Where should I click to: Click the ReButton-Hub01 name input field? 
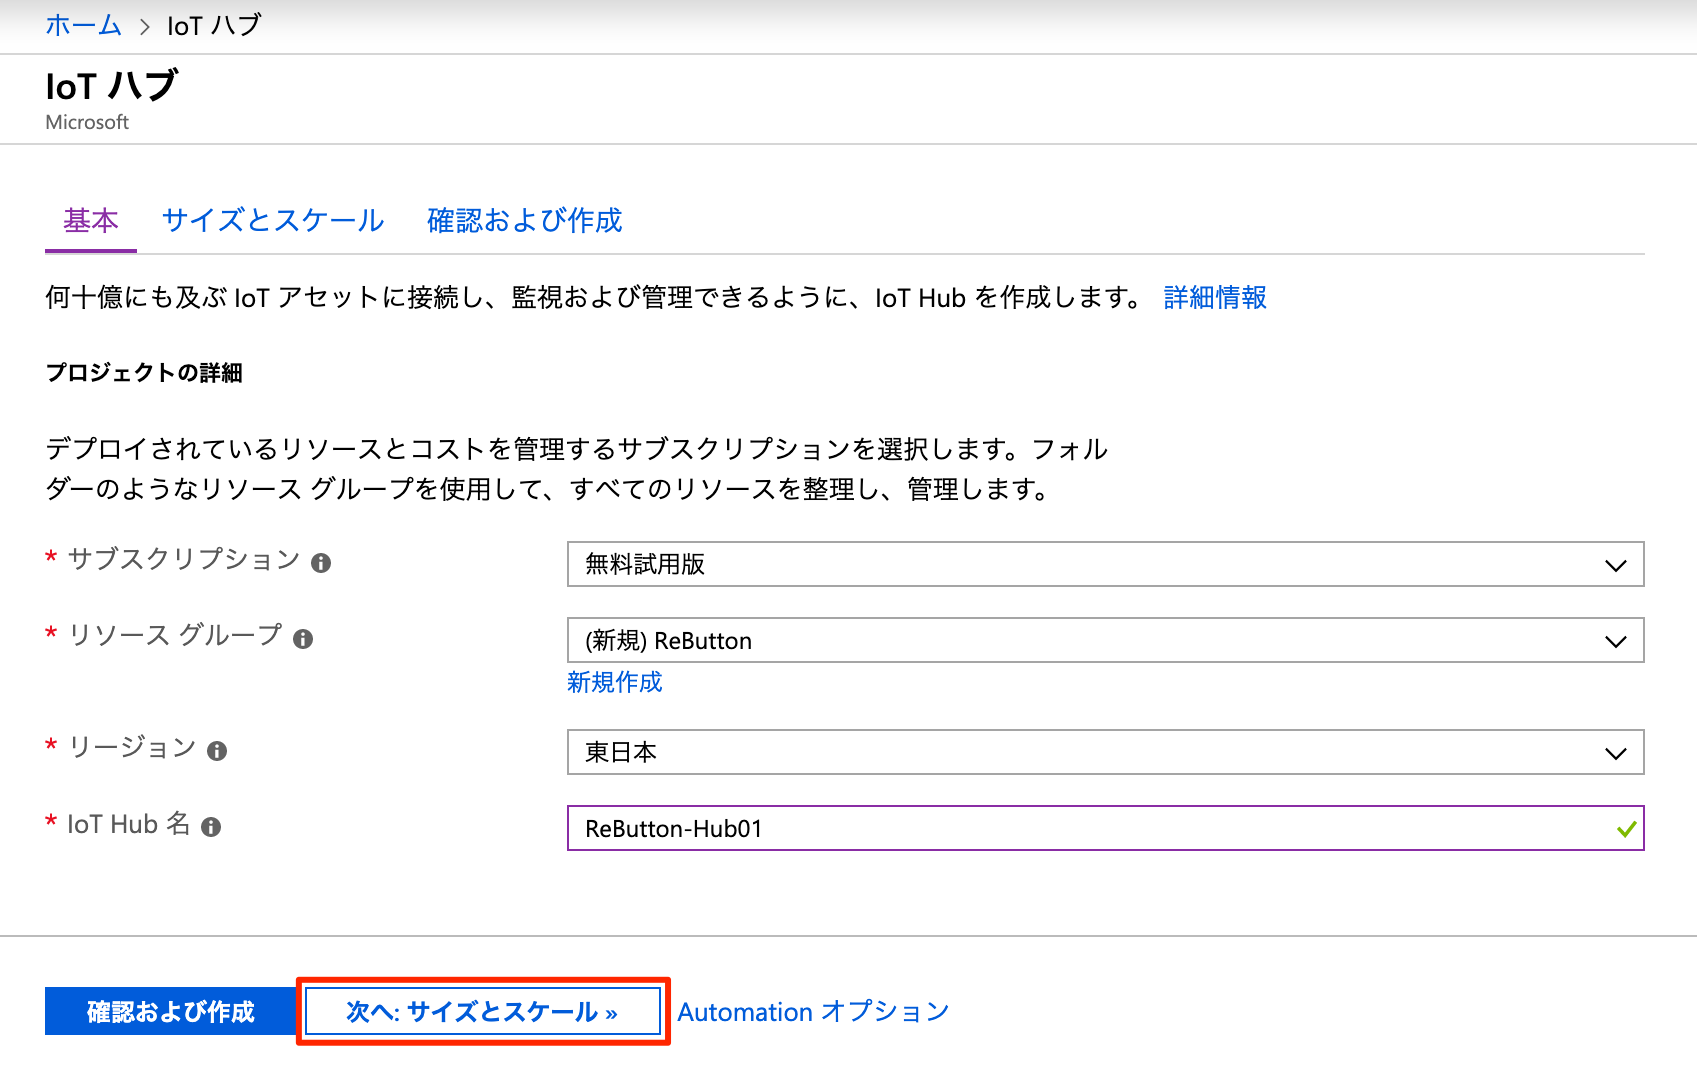(1105, 828)
